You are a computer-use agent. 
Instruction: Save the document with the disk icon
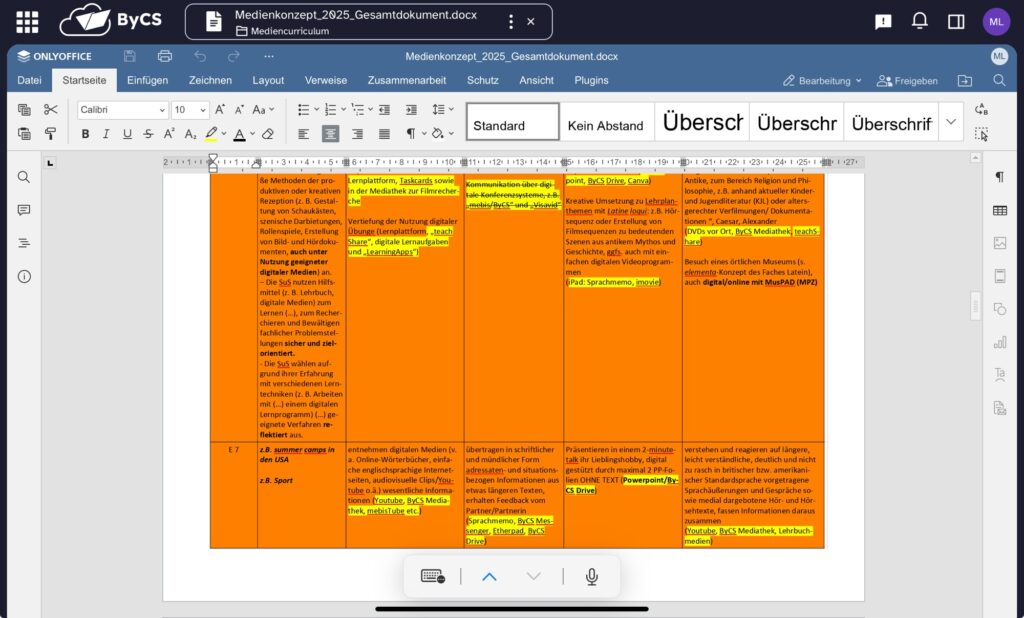[129, 56]
